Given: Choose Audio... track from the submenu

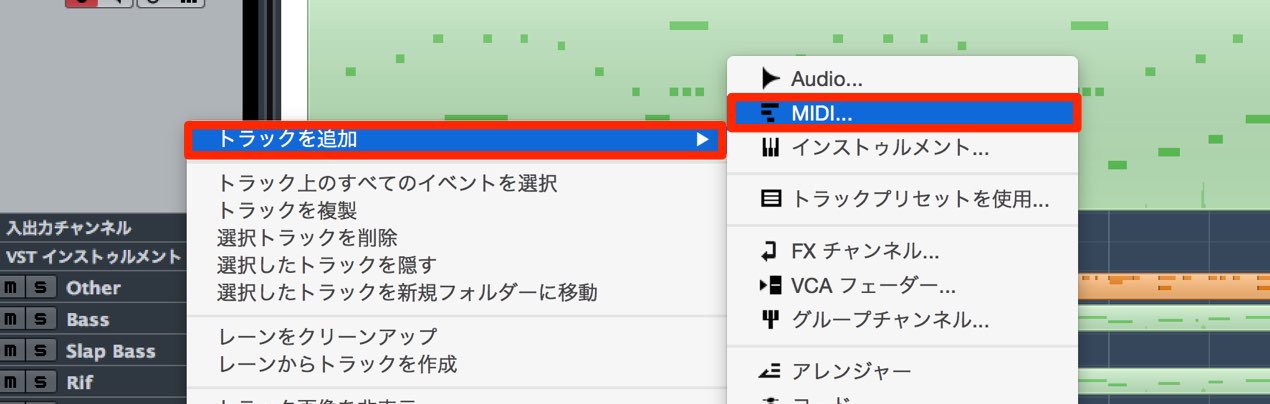Looking at the screenshot, I should [x=903, y=78].
